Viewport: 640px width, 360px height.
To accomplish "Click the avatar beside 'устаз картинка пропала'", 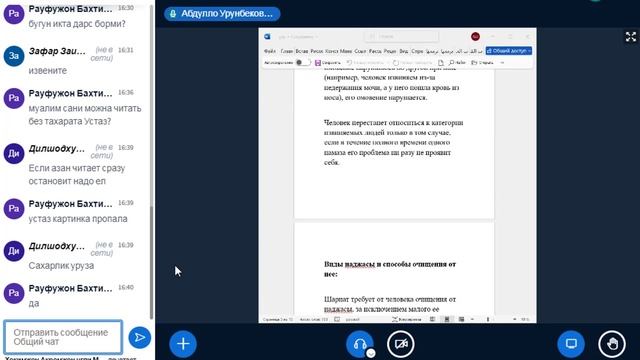I will coord(14,209).
